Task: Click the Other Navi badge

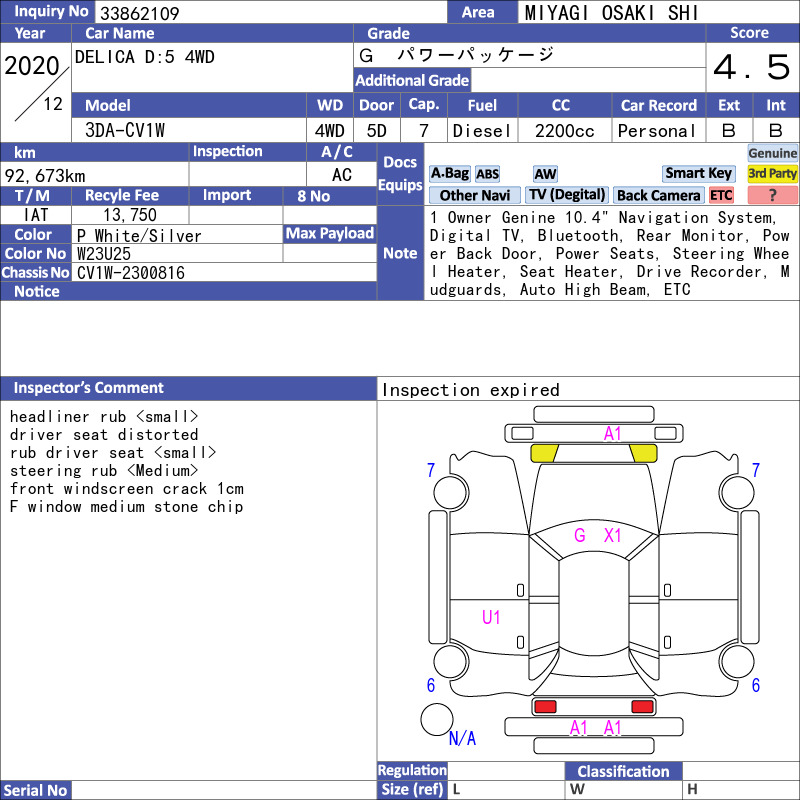Action: pyautogui.click(x=474, y=195)
